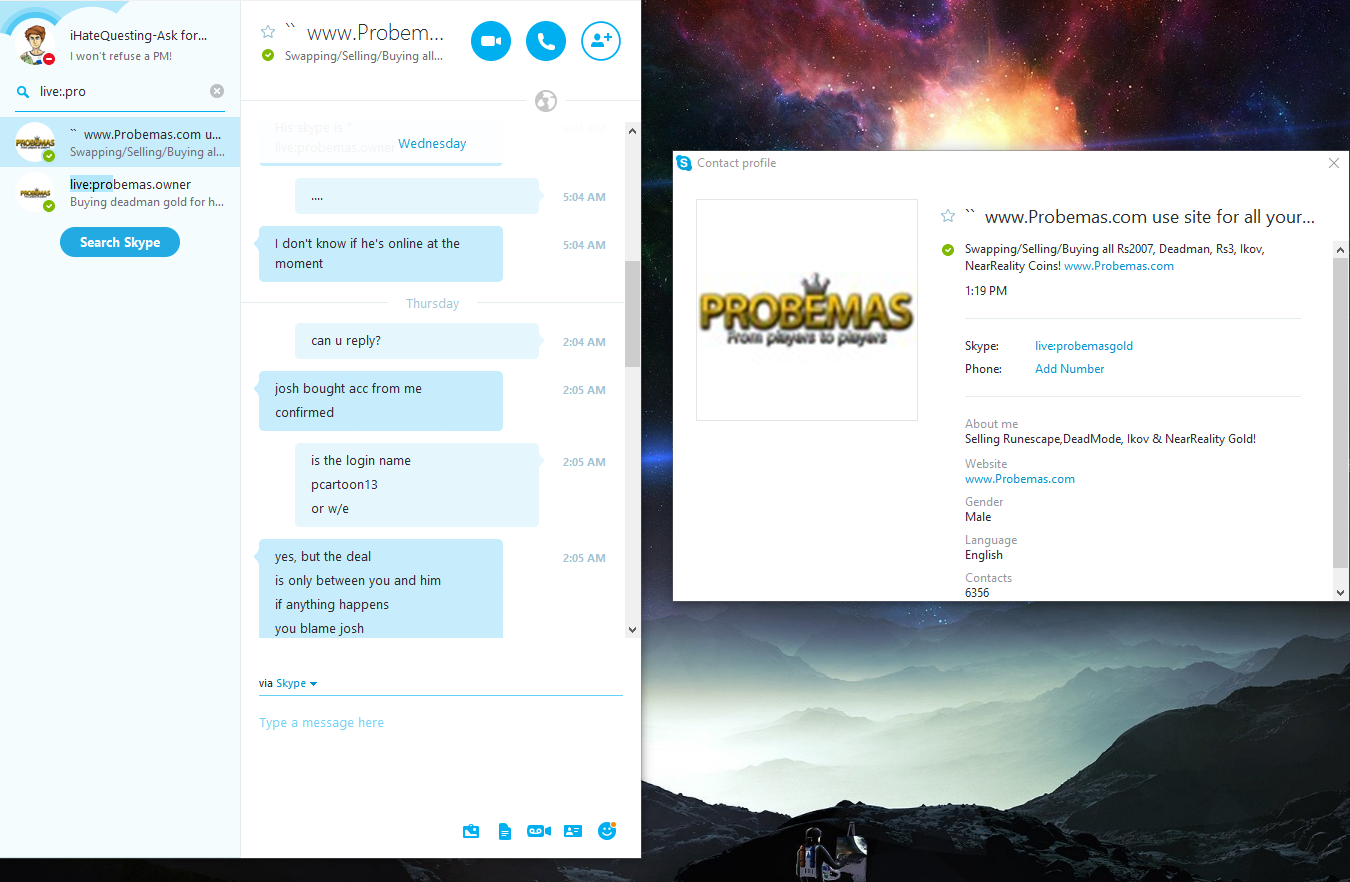Image resolution: width=1350 pixels, height=882 pixels.
Task: Click my do-not-disturb status badge
Action: tap(49, 59)
